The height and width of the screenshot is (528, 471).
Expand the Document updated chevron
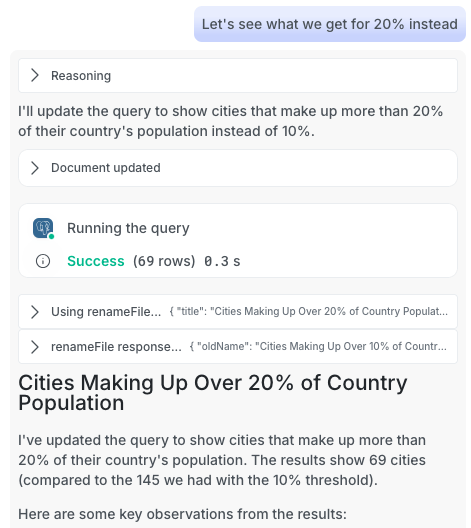pos(35,168)
